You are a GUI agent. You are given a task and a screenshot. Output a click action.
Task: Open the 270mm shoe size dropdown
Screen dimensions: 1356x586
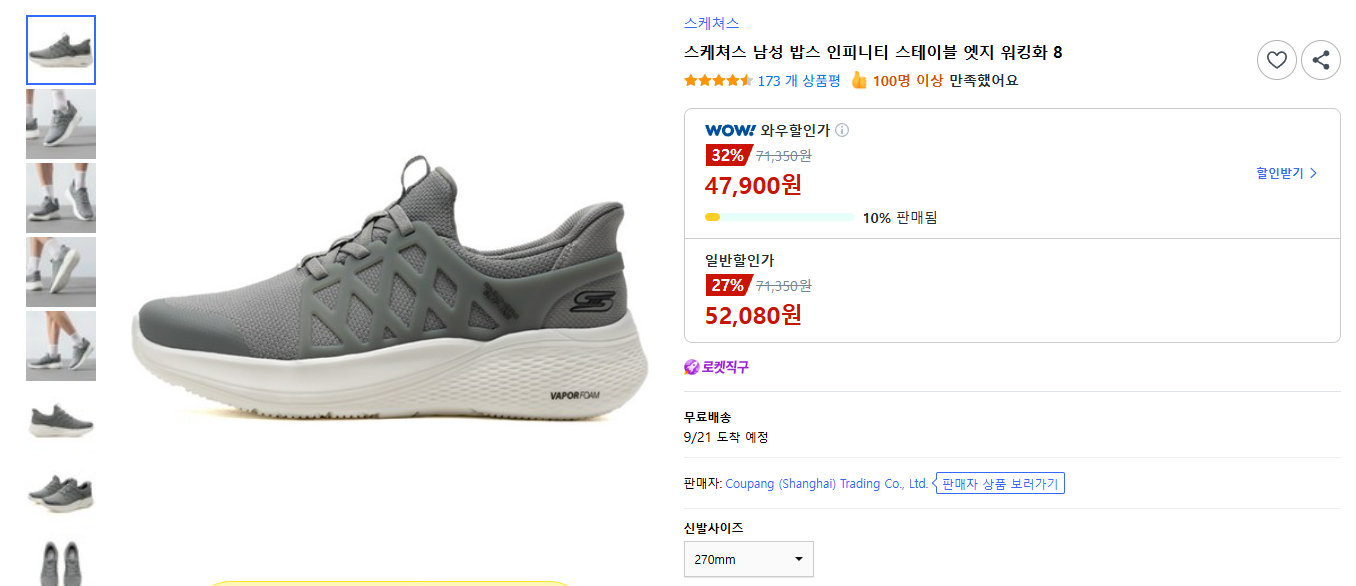click(749, 559)
